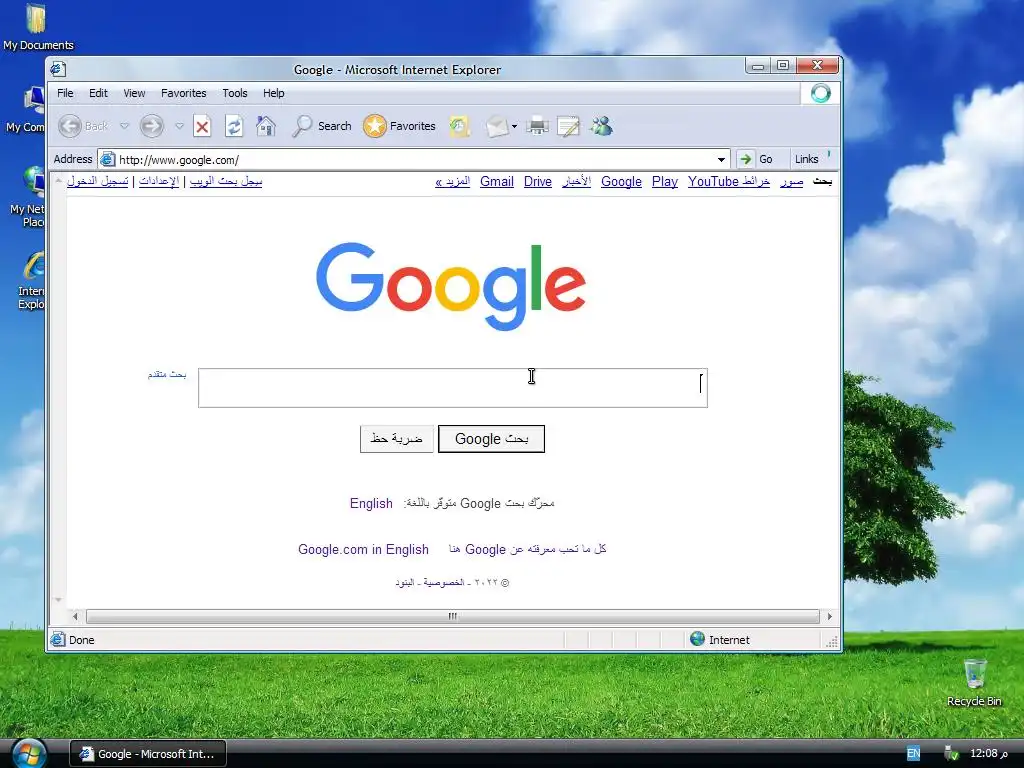The width and height of the screenshot is (1024, 768).
Task: Open the Windows Start orb
Action: (29, 753)
